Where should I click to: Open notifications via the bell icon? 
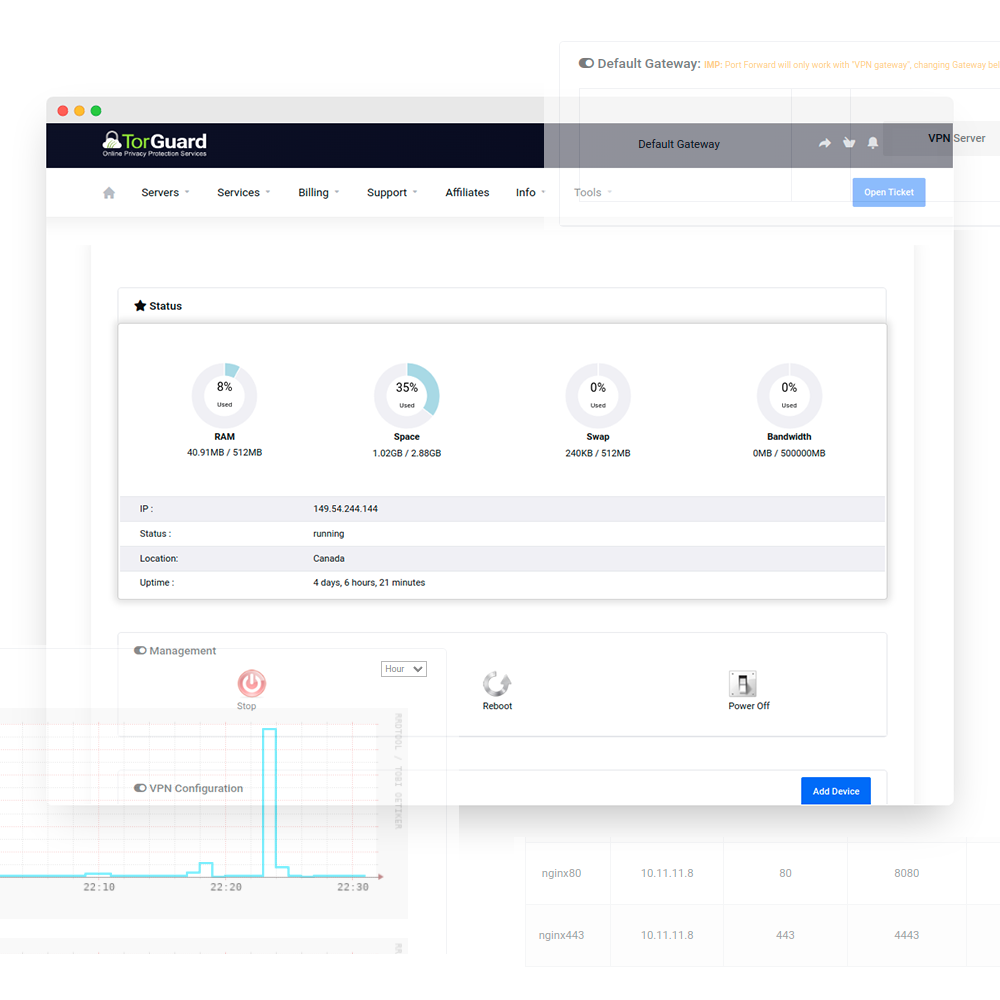point(872,143)
